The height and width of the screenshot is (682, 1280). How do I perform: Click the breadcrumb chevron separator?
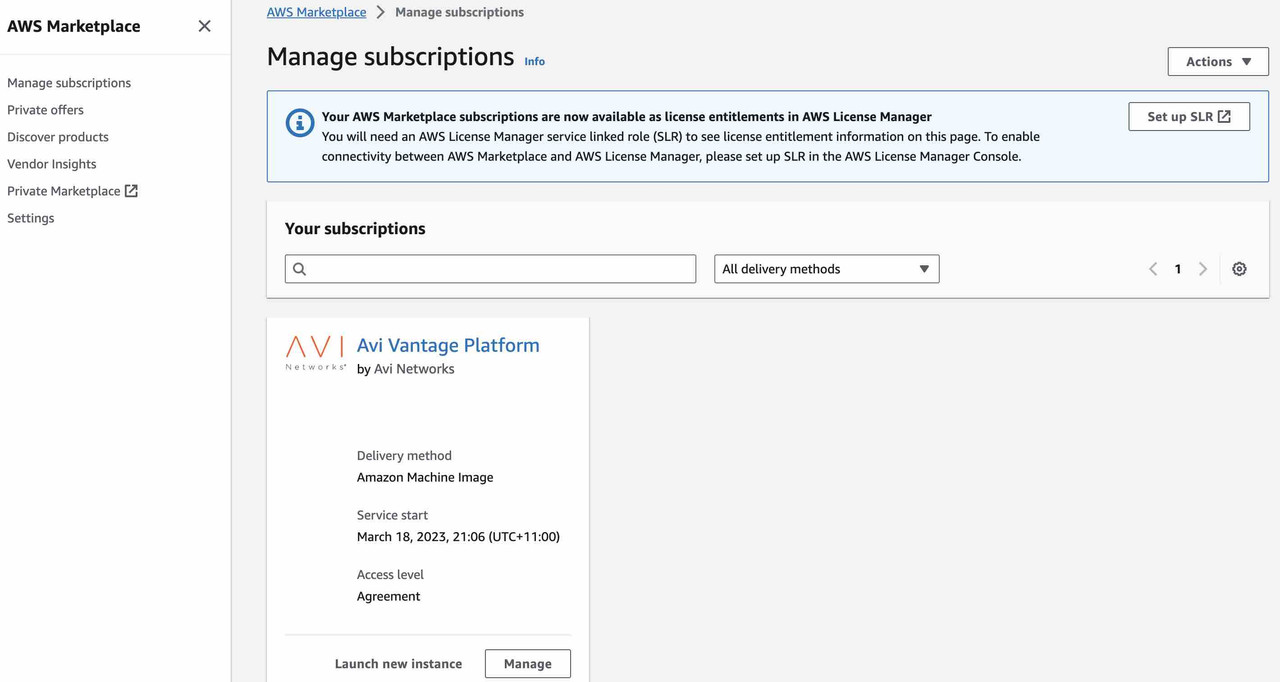coord(381,12)
